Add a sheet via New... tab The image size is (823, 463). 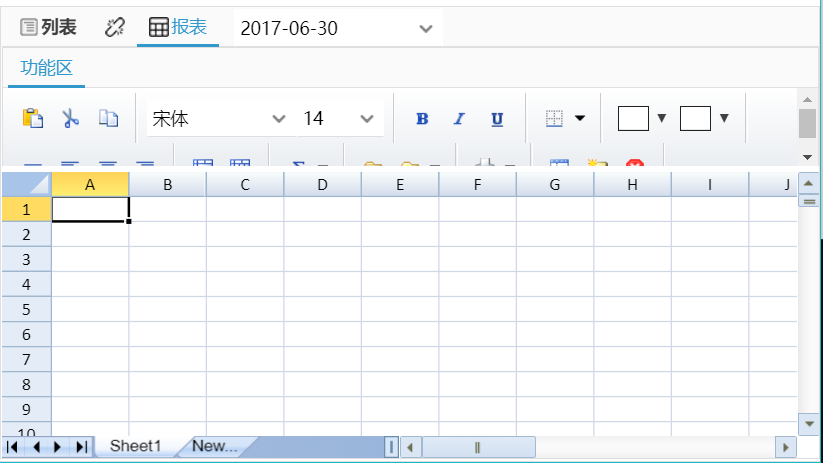click(215, 446)
